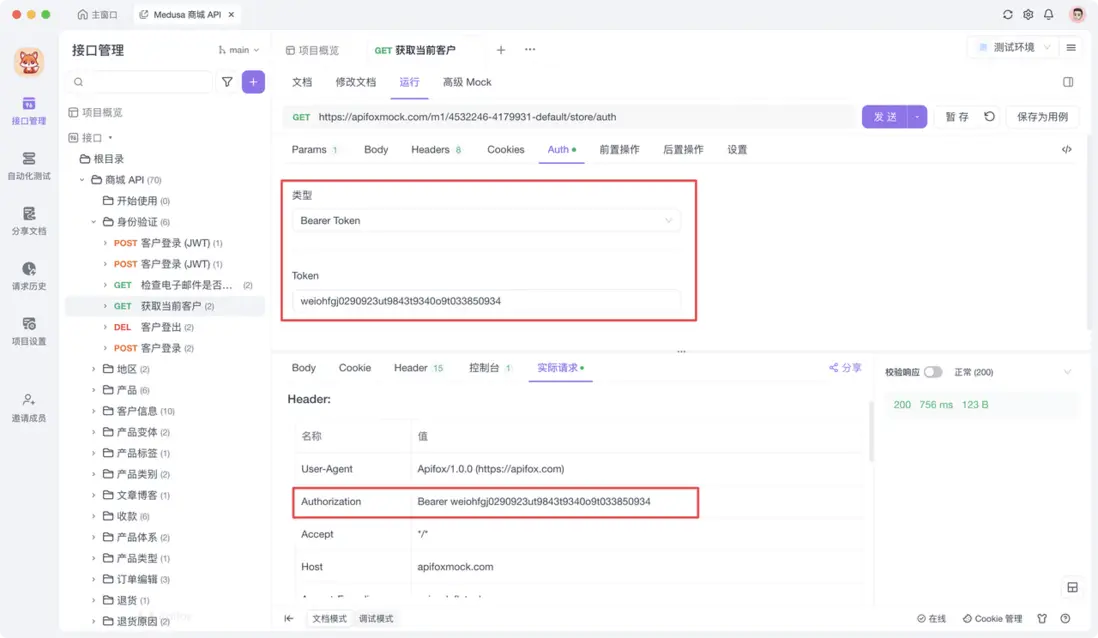
Task: Click the Token input field
Action: coord(486,300)
